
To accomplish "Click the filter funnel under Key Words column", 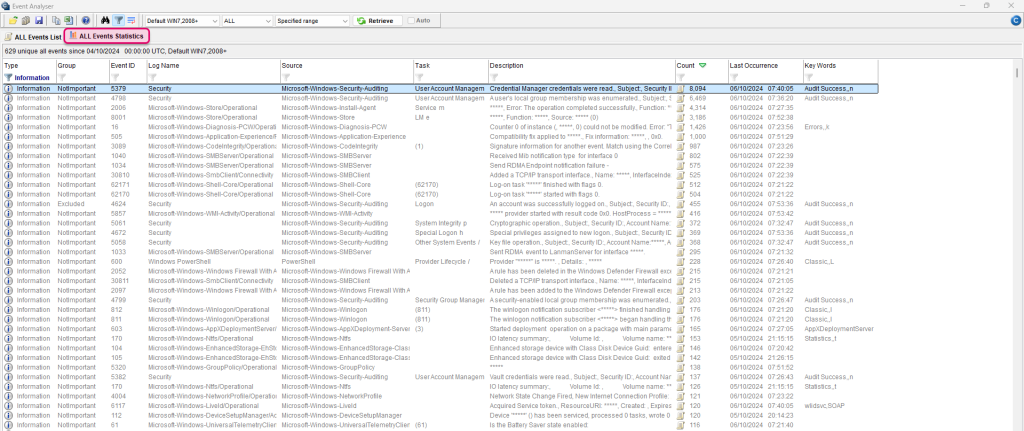I will (809, 78).
